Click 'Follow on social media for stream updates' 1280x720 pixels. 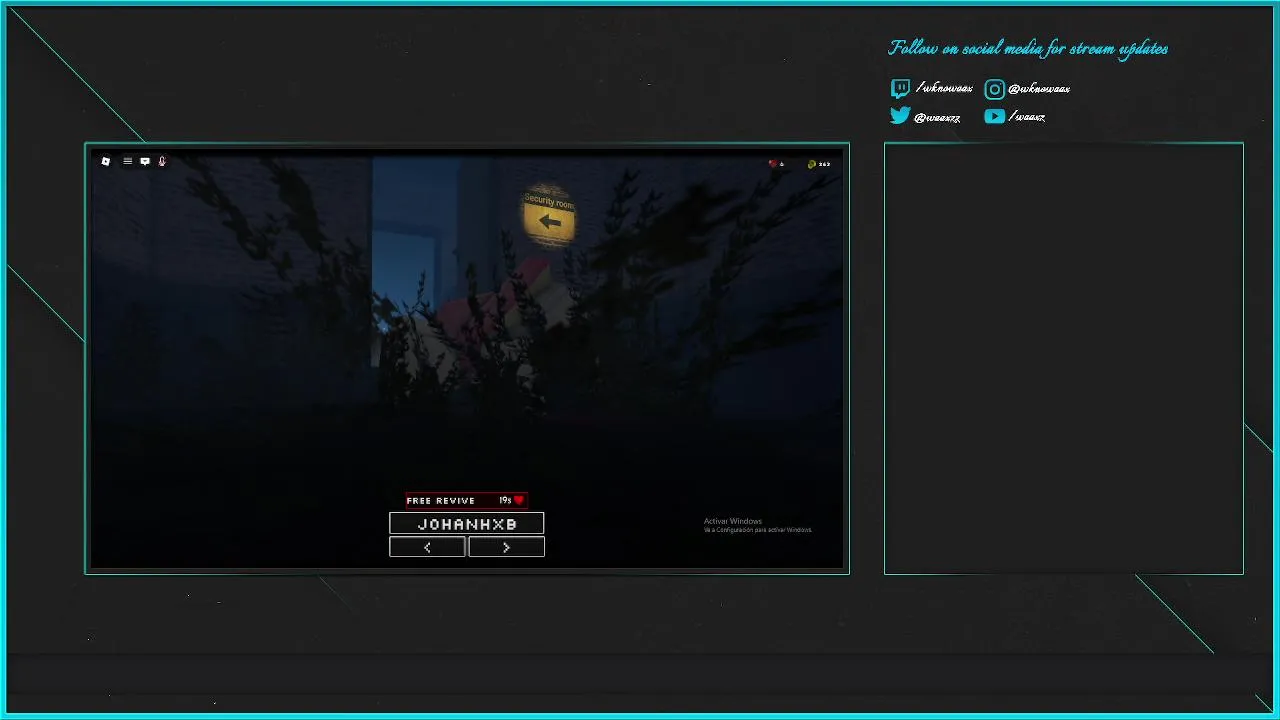coord(1028,48)
